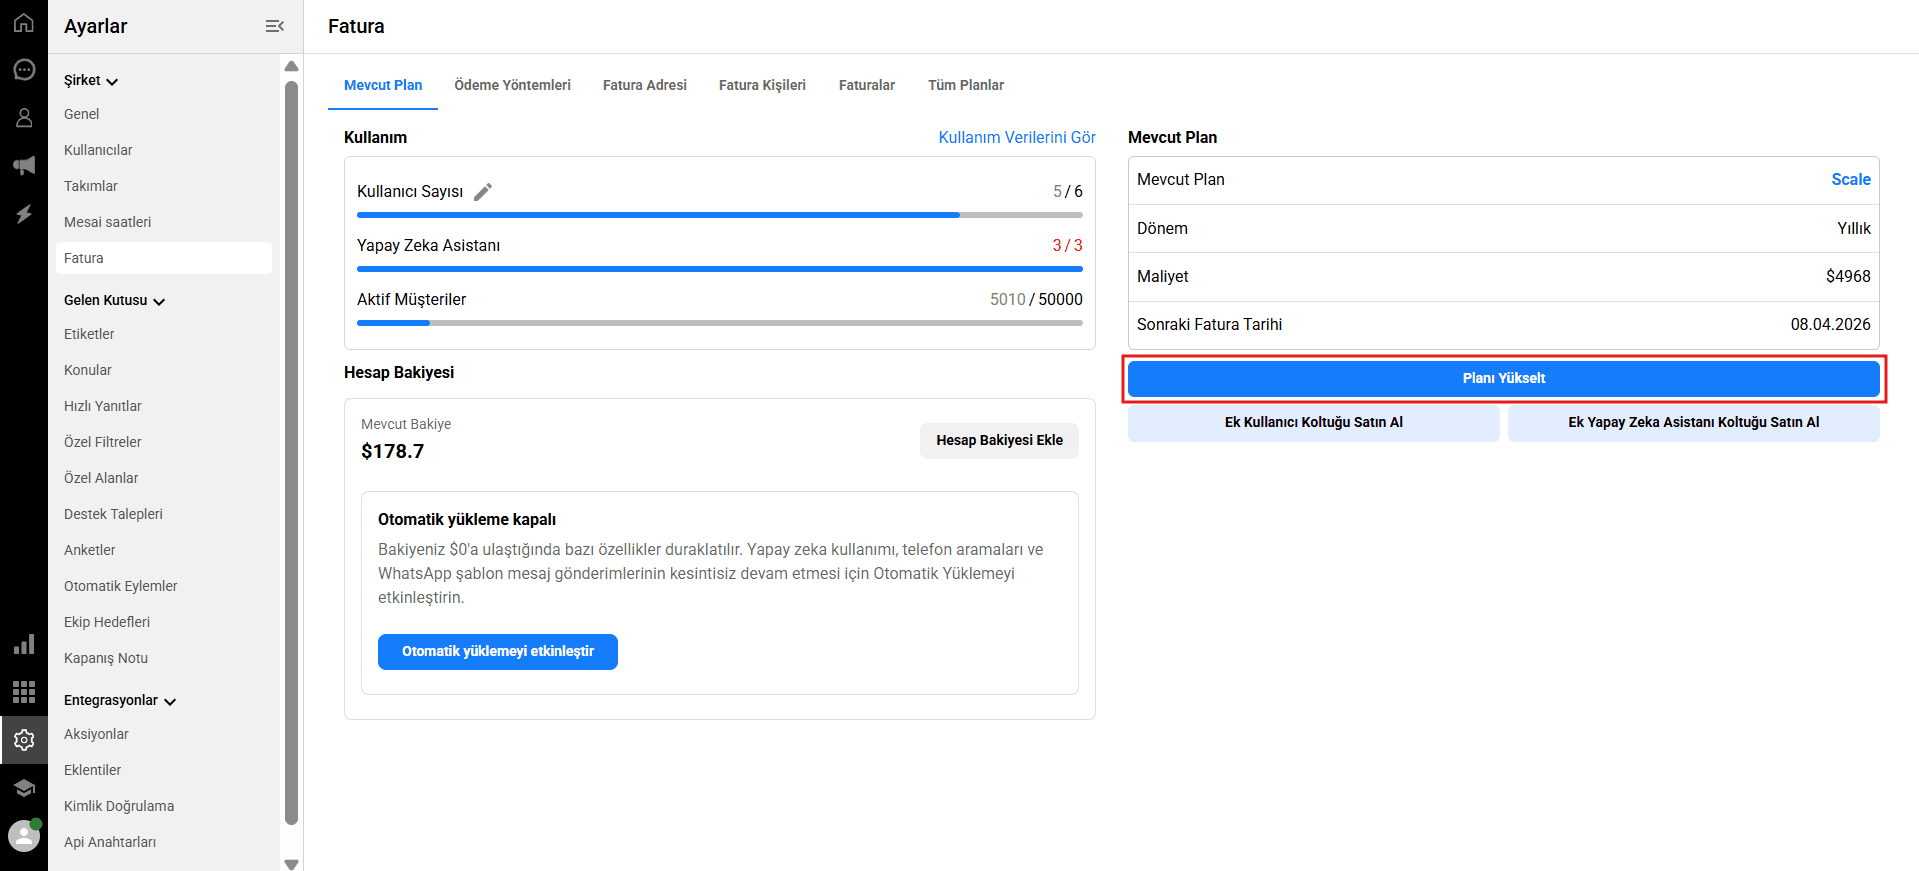Click sidebar scrollbar up arrow
The width and height of the screenshot is (1919, 871).
pos(291,66)
